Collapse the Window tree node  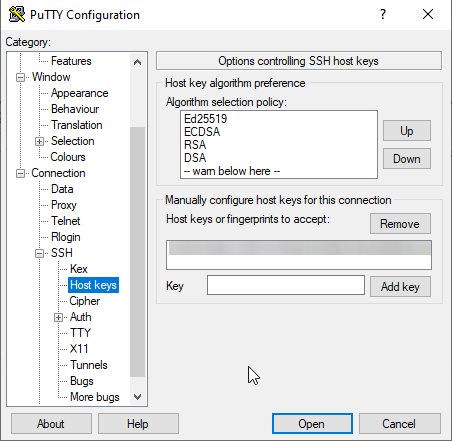click(x=20, y=77)
